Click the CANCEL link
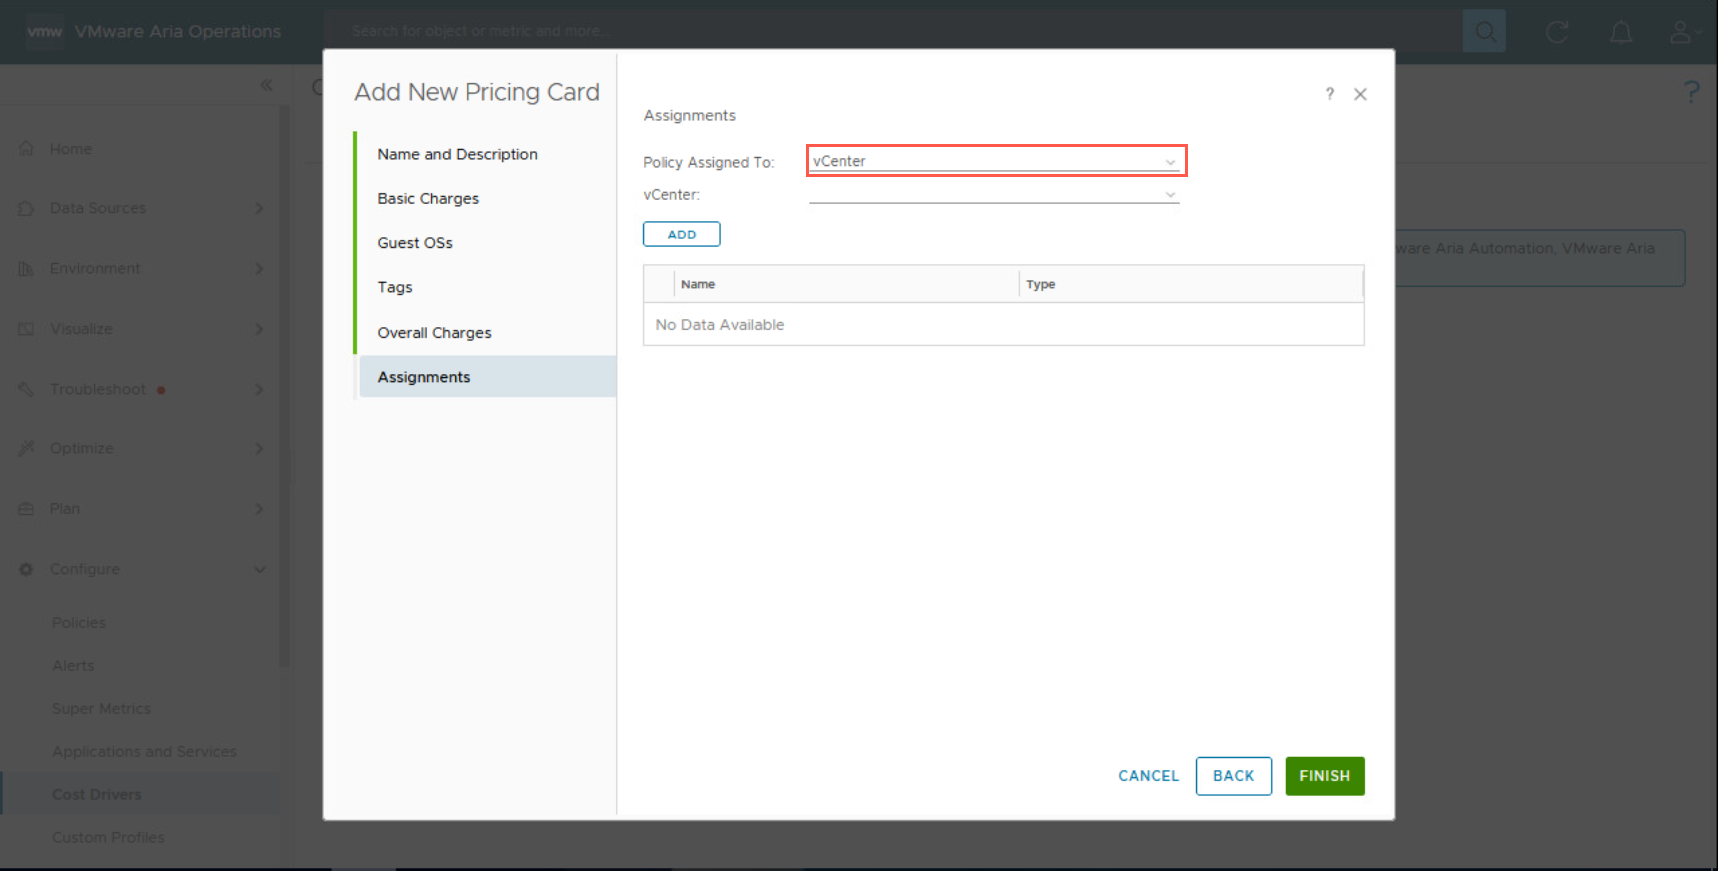The width and height of the screenshot is (1718, 871). click(x=1148, y=776)
